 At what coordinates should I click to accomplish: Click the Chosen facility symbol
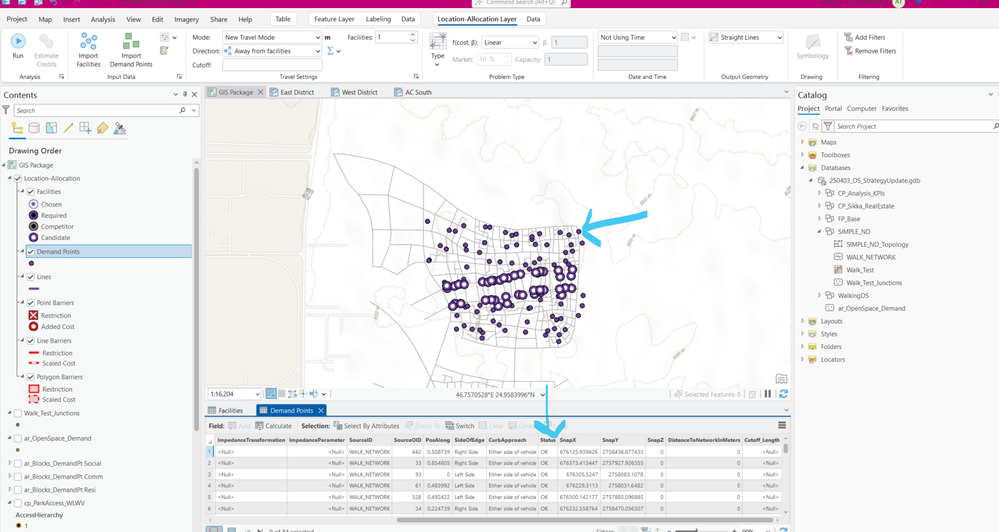point(33,204)
